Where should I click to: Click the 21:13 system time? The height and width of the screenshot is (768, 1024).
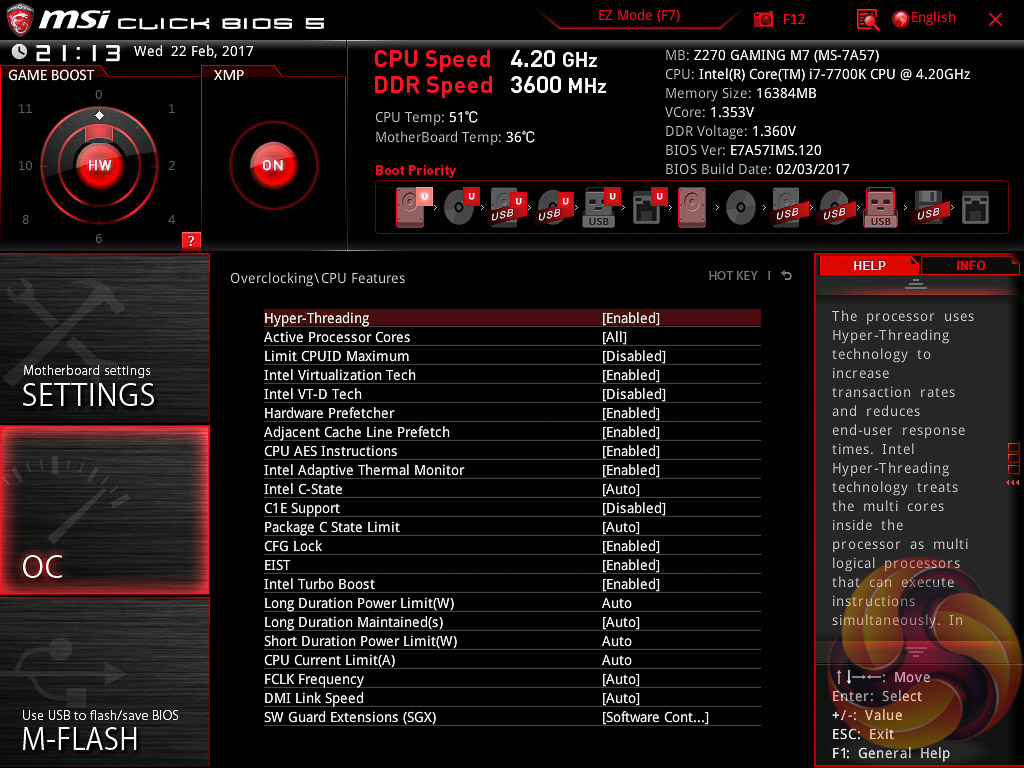[78, 52]
